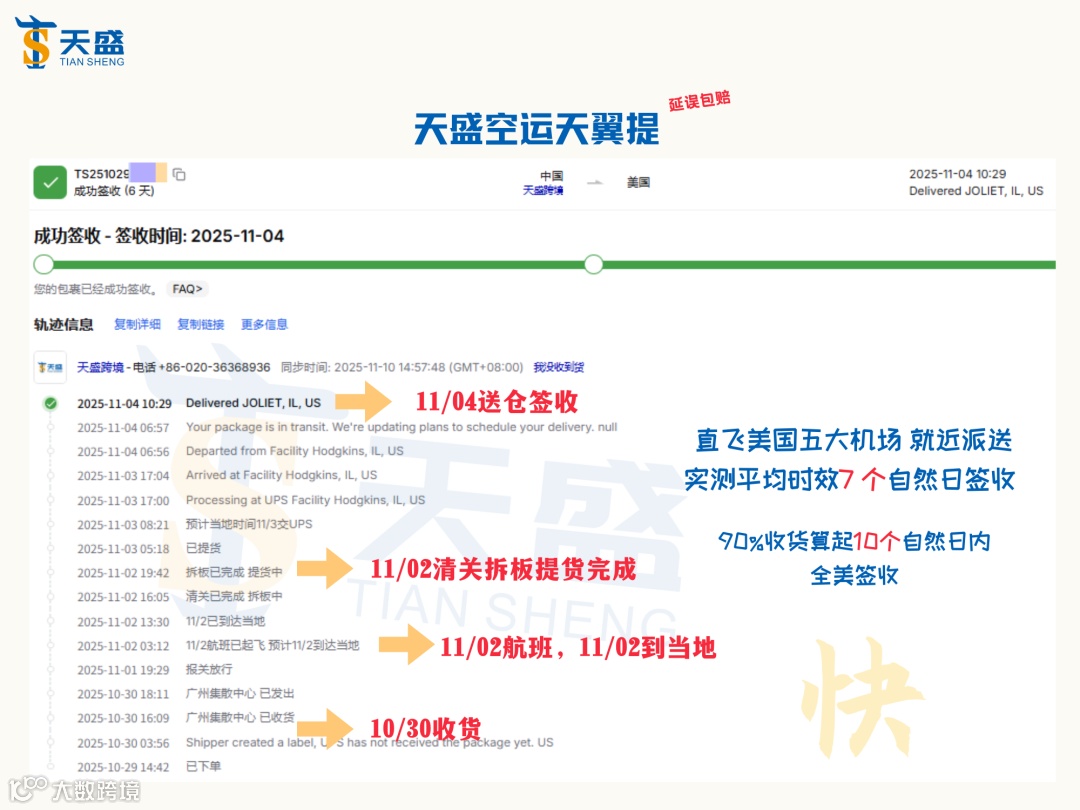Click the 成功签收 (6 天) status text
The image size is (1080, 810).
click(114, 191)
